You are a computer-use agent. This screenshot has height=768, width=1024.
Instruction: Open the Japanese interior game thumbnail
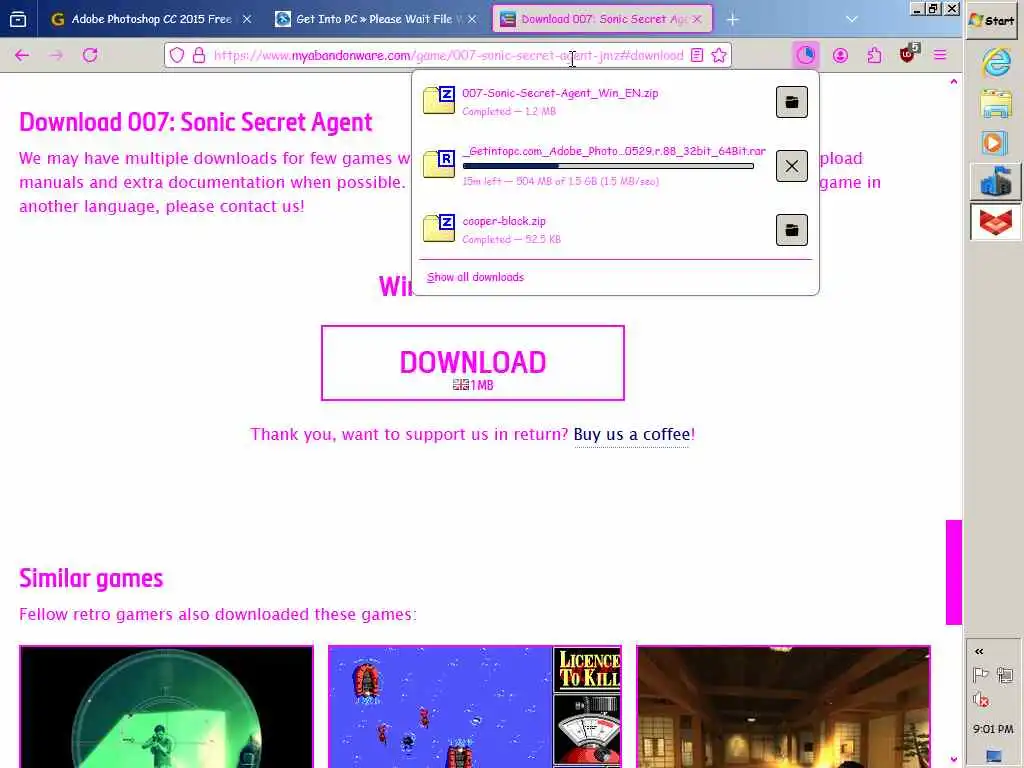(783, 707)
